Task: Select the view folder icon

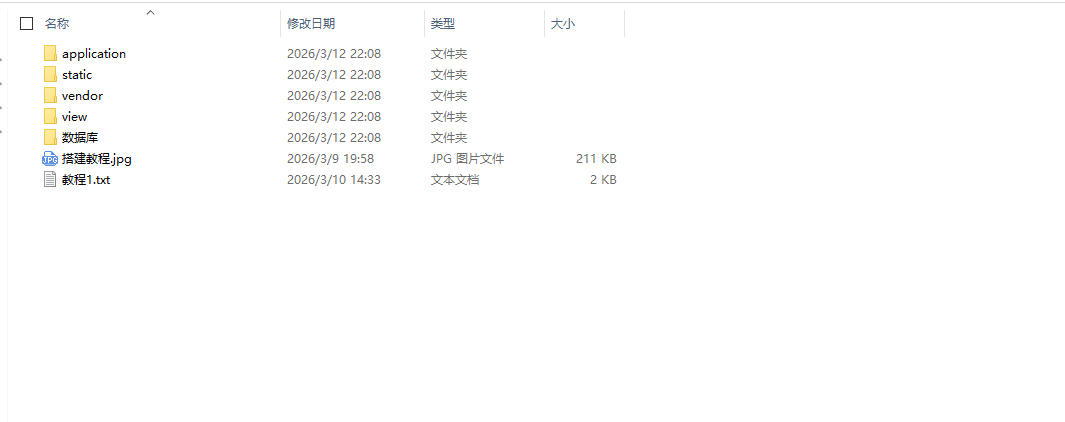Action: 50,117
